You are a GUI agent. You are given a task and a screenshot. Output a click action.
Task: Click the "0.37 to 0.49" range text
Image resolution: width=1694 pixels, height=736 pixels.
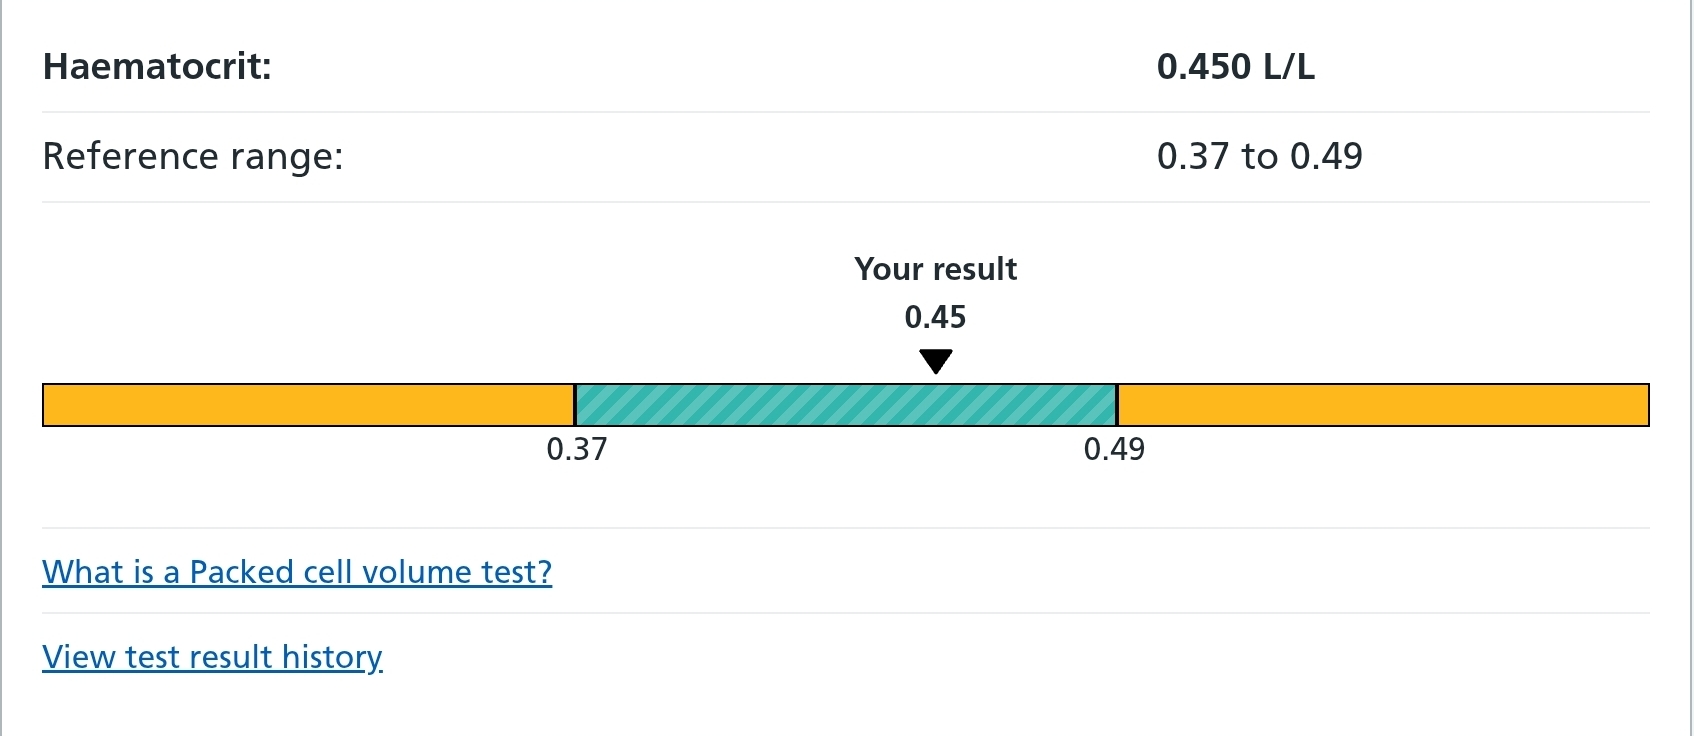click(1260, 156)
